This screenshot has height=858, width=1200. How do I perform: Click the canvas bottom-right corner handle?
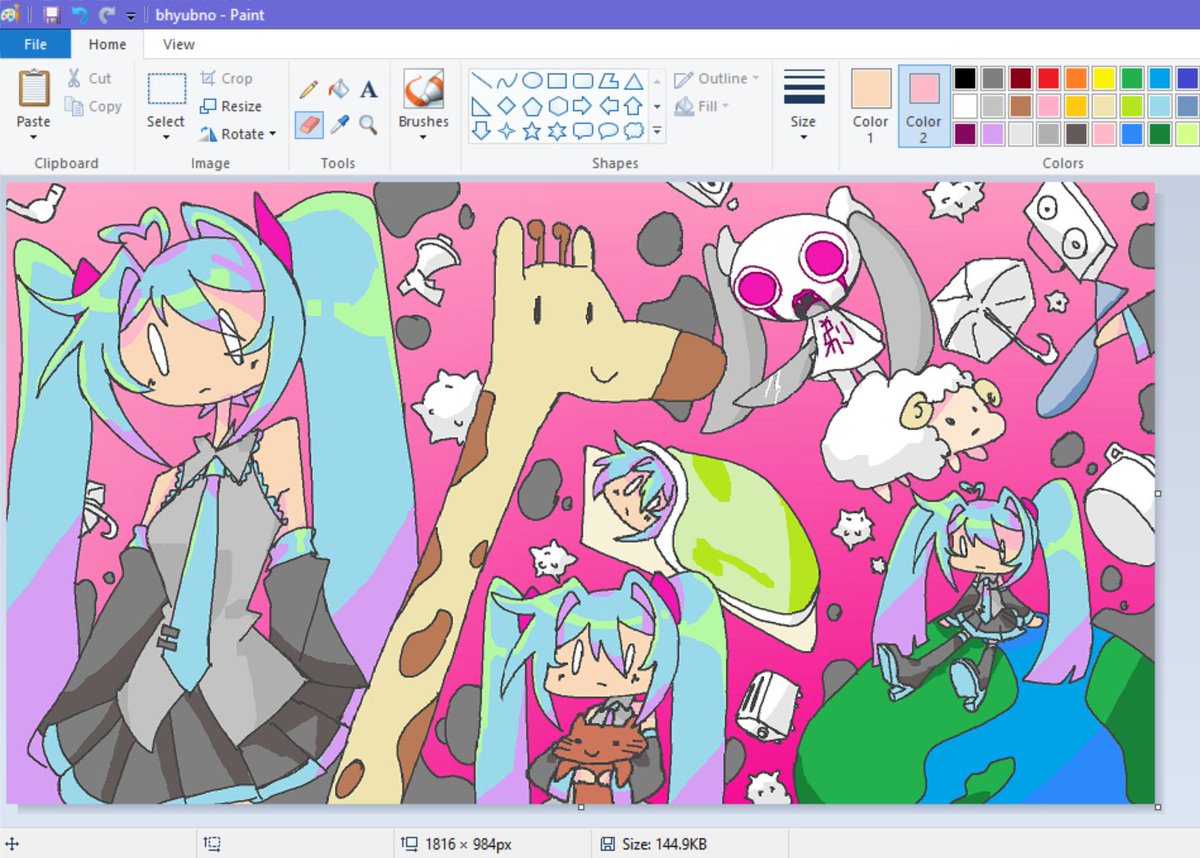coord(1158,807)
